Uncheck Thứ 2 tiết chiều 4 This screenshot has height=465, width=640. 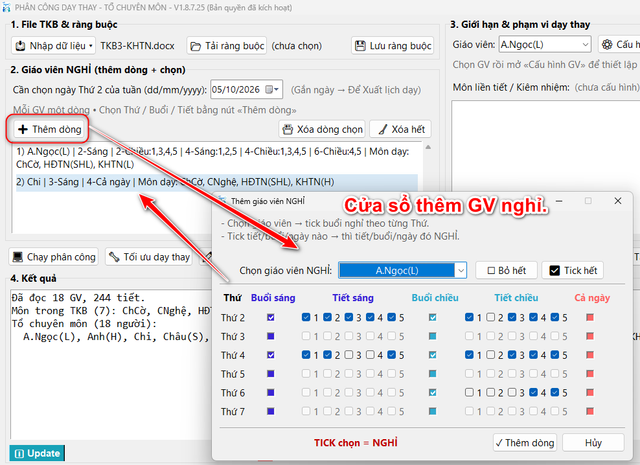tap(533, 317)
